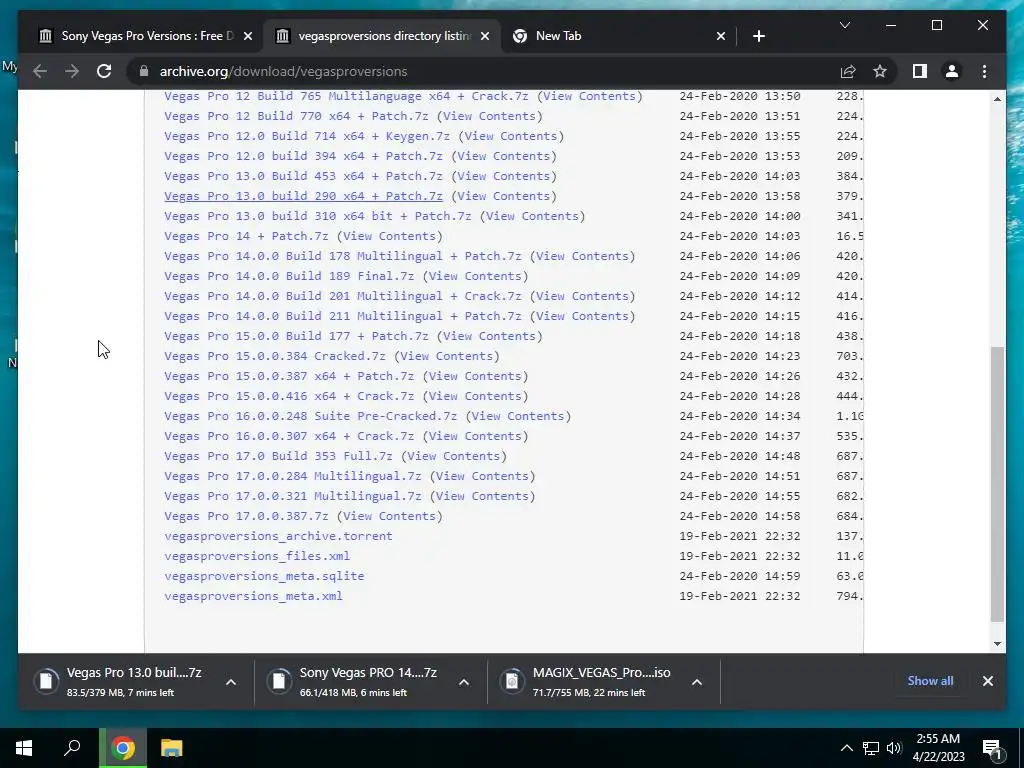The image size is (1024, 768).
Task: Open Vegas Pro 17.0.0.284 Multilingual.7z
Action: click(293, 476)
